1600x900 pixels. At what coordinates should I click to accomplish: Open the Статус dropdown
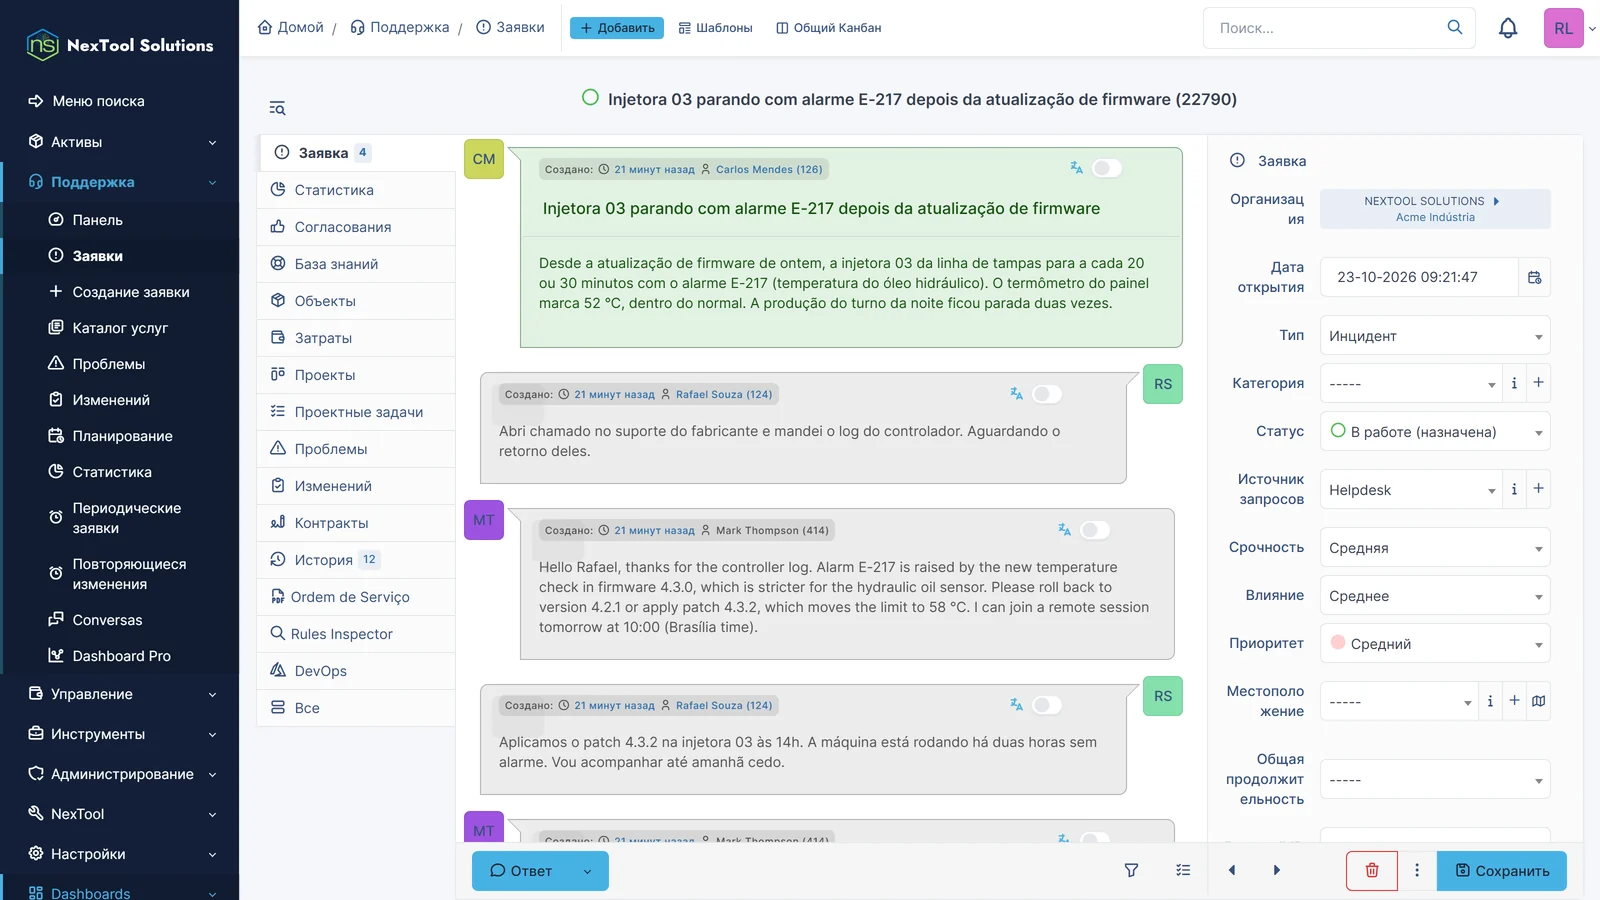point(1435,432)
